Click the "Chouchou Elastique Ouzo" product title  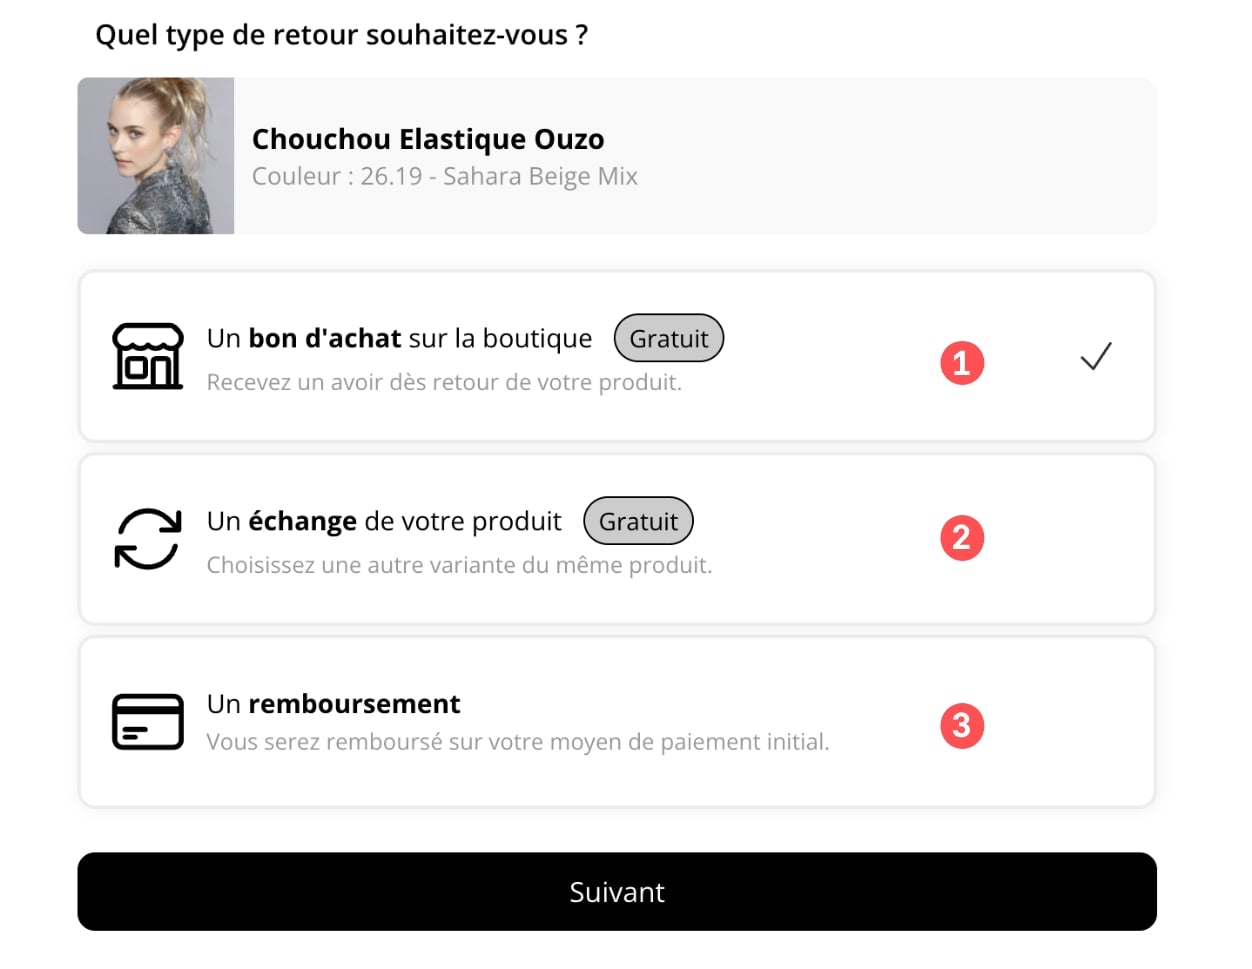428,139
